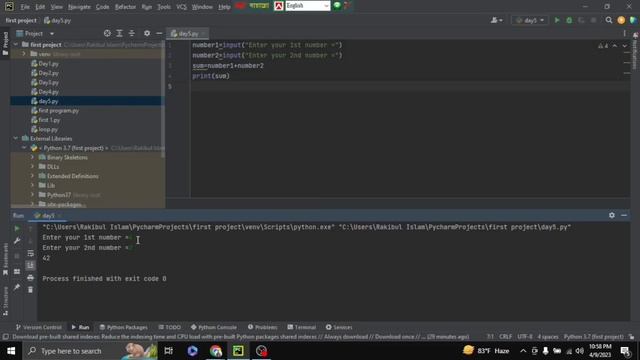Toggle Bookmarks side tool window

click(5, 260)
